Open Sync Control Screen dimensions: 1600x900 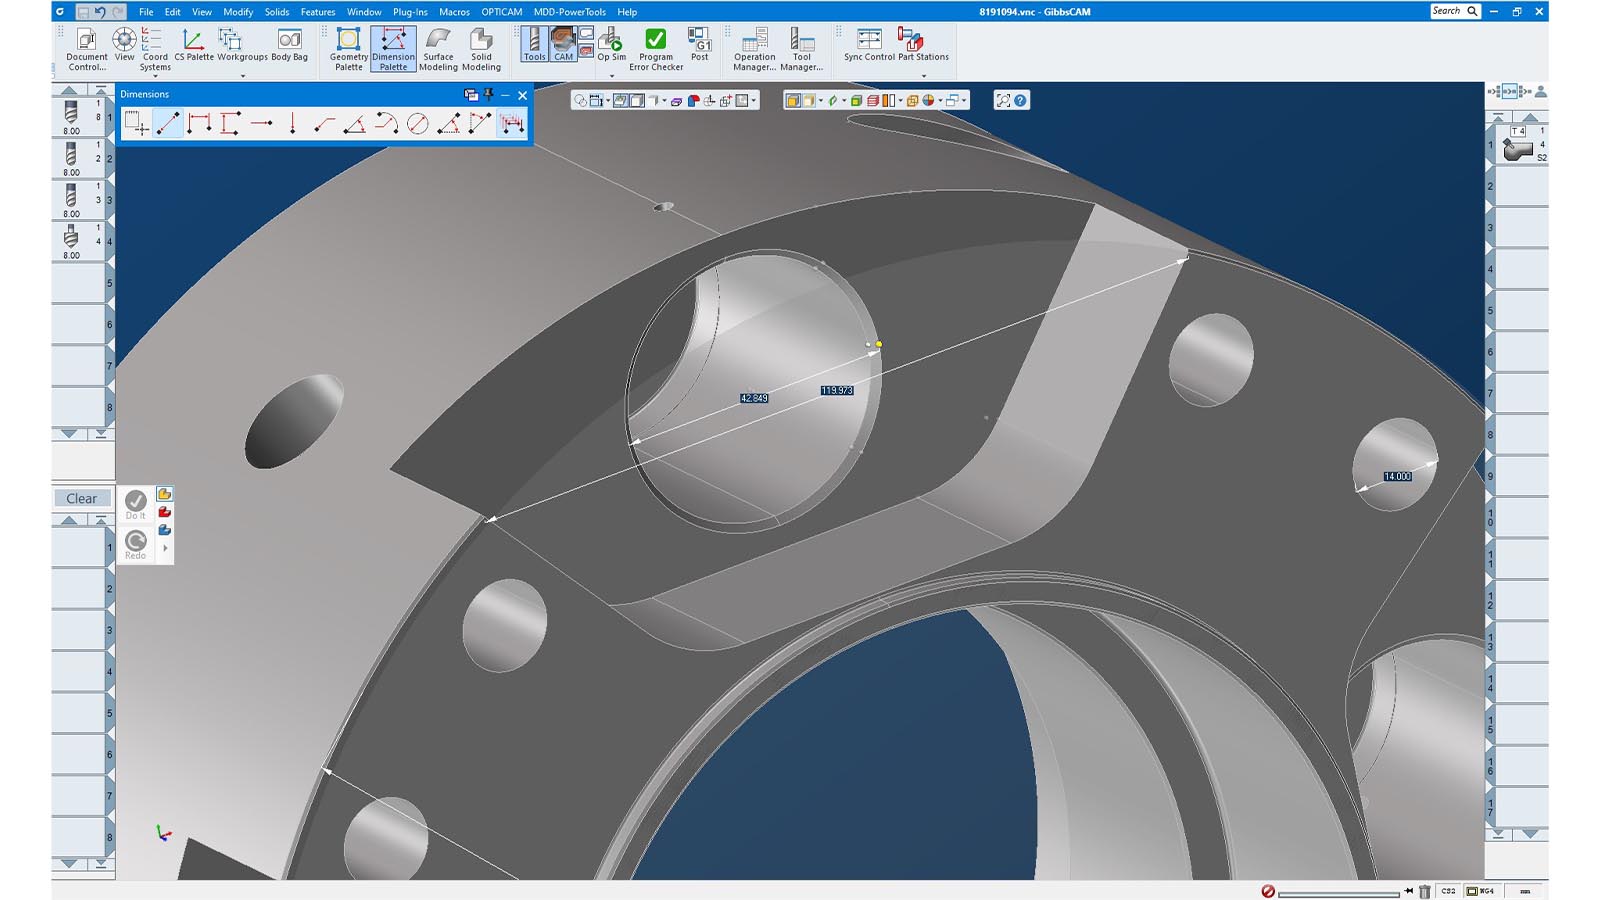click(x=869, y=45)
